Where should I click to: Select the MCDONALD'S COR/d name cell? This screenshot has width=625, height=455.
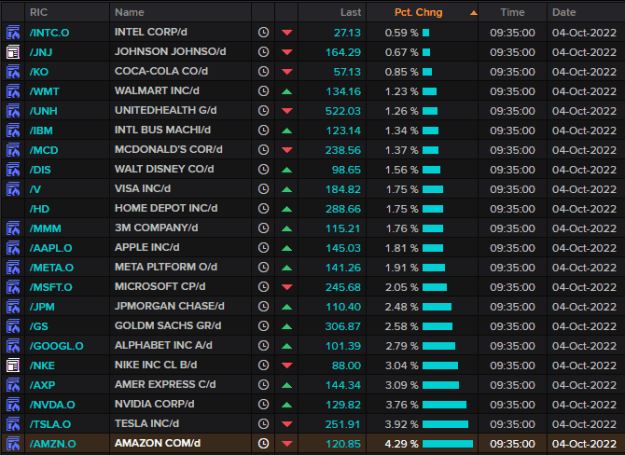click(x=169, y=149)
